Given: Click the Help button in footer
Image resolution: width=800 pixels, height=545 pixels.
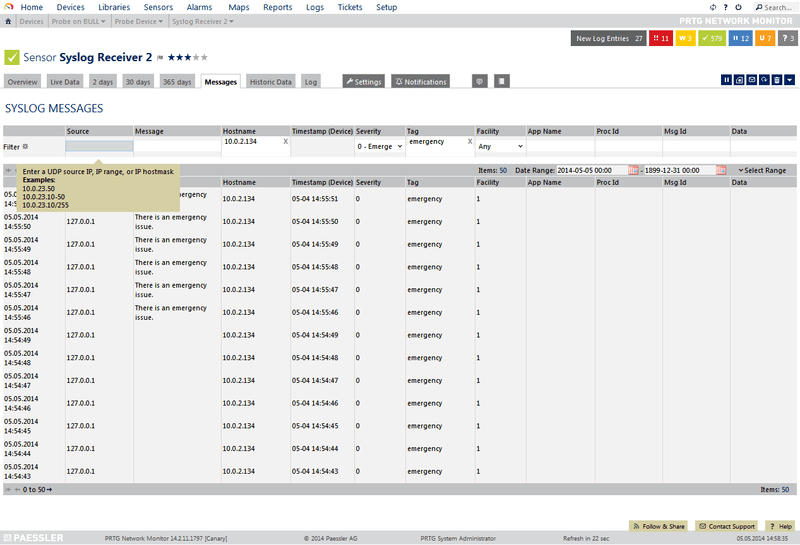Looking at the screenshot, I should click(x=781, y=526).
